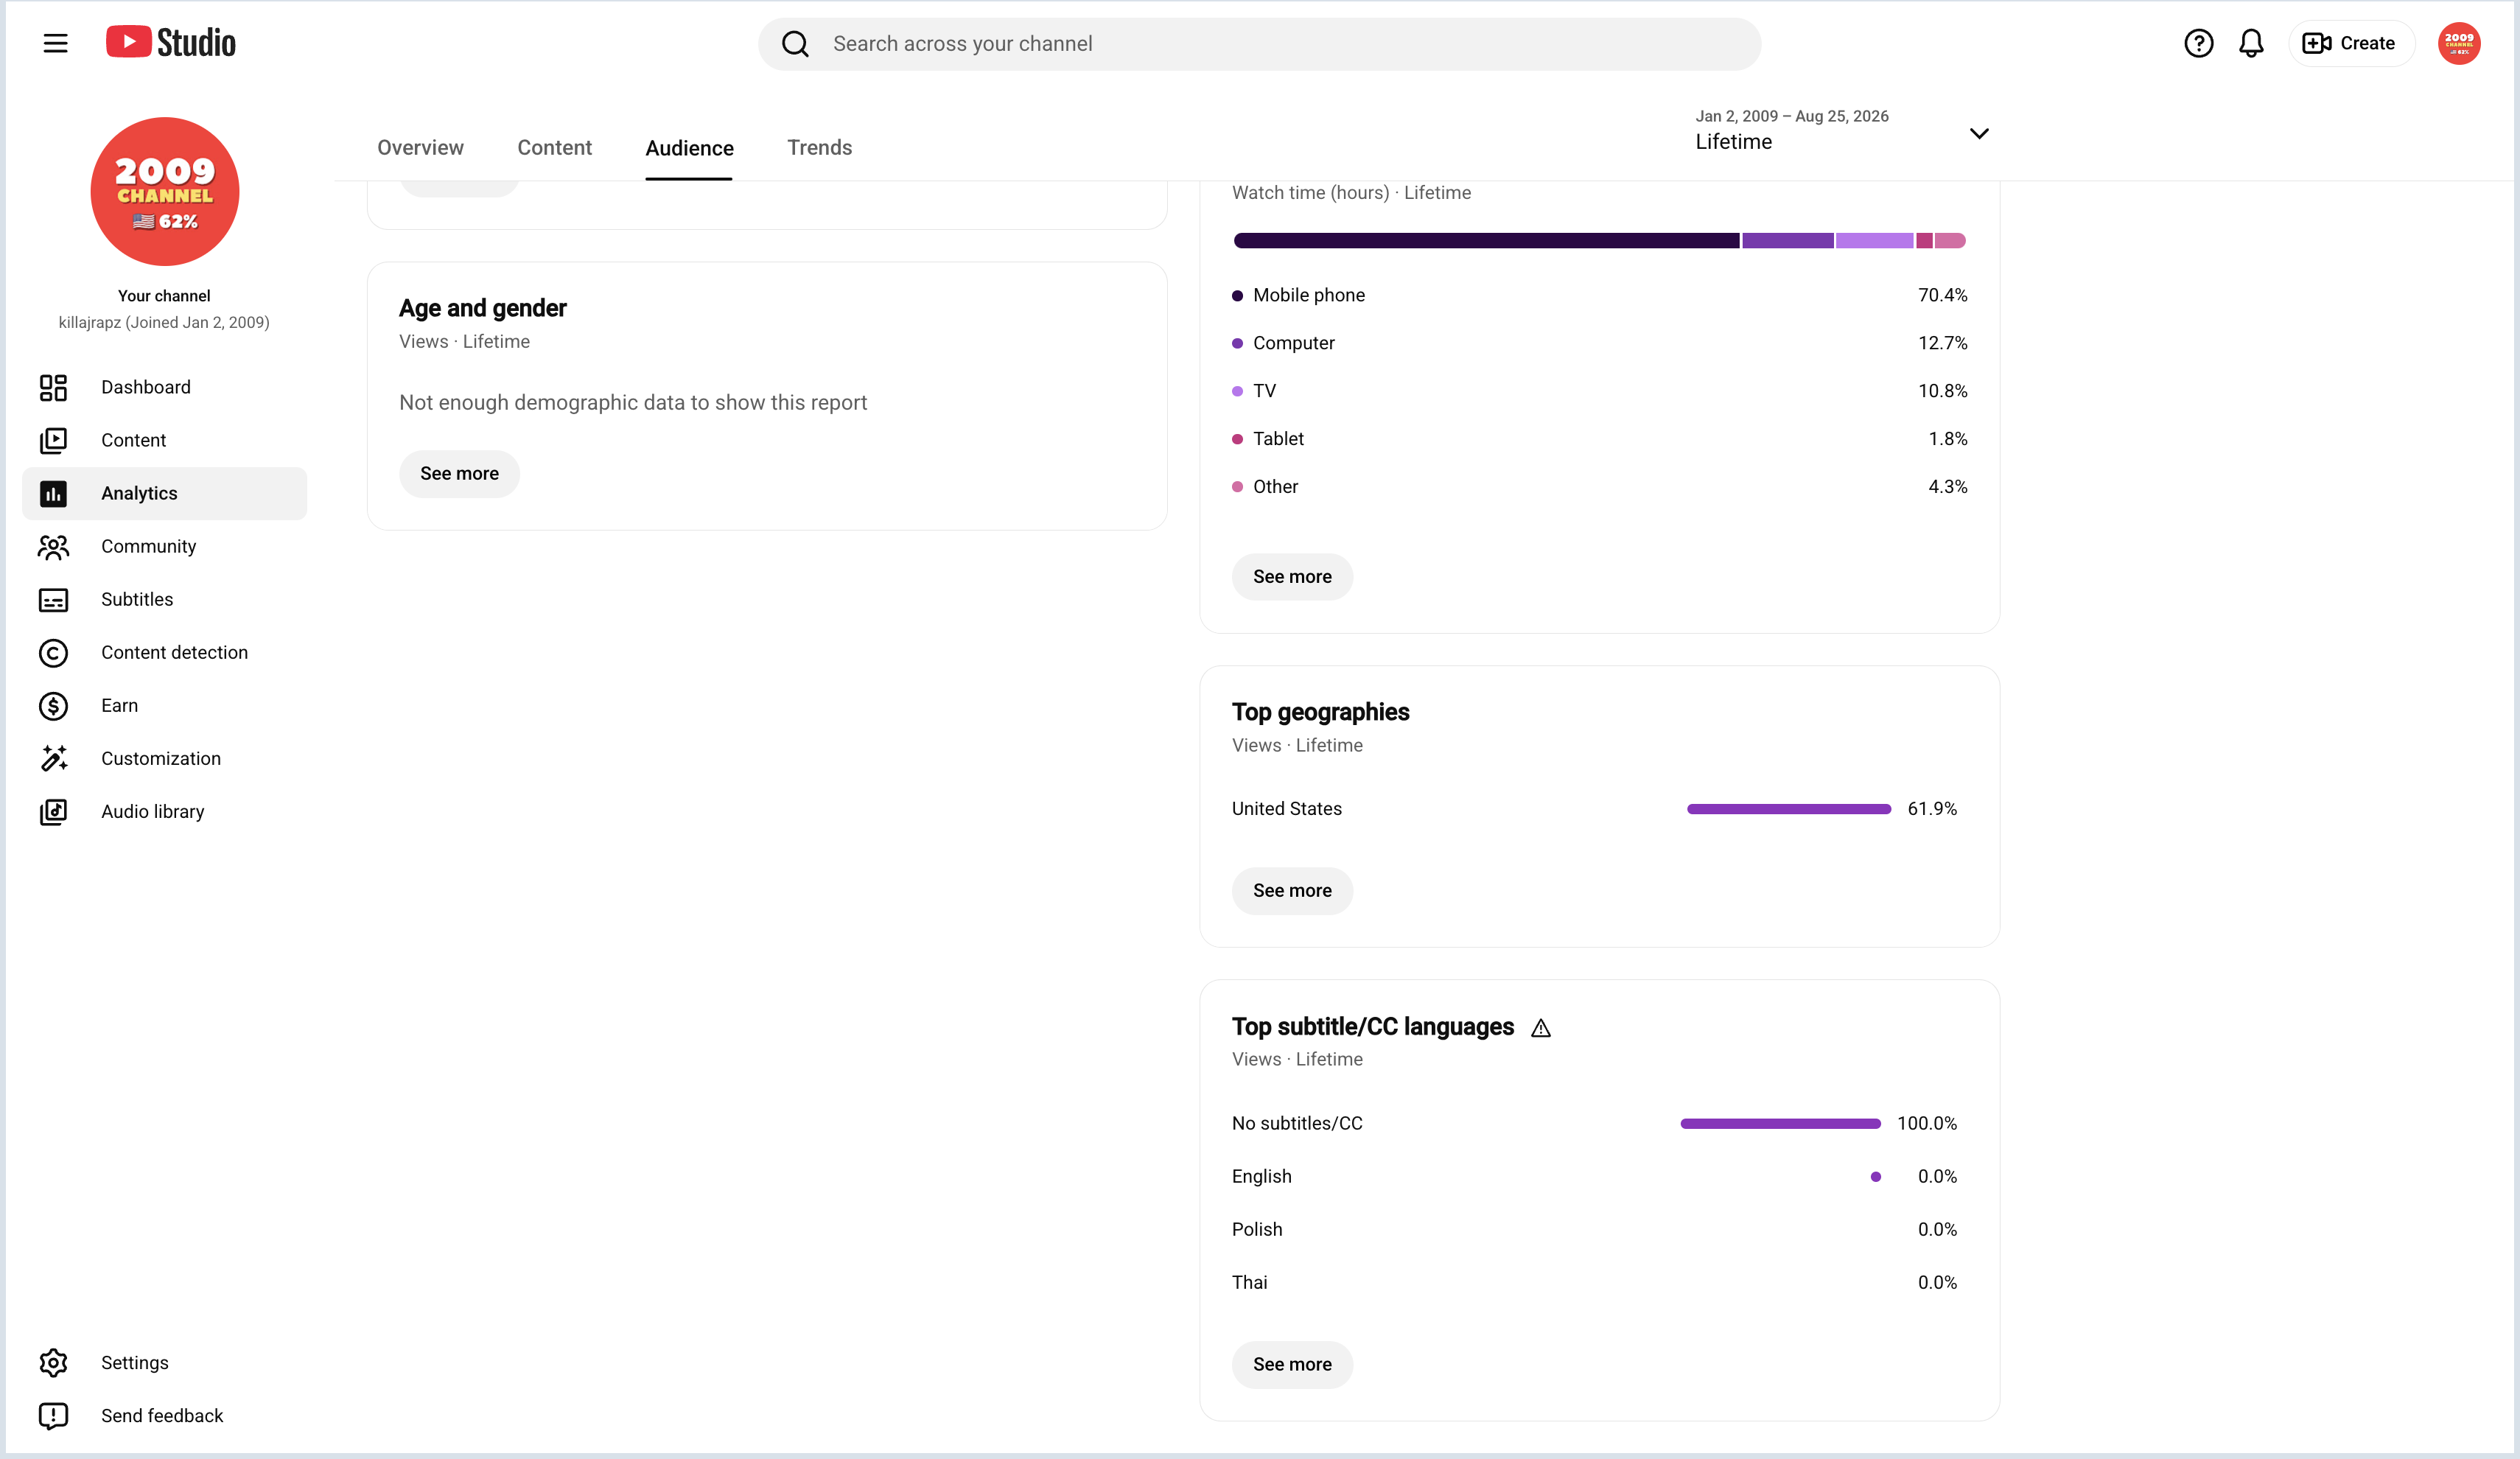The width and height of the screenshot is (2520, 1459).
Task: Select the Audience tab
Action: click(689, 148)
